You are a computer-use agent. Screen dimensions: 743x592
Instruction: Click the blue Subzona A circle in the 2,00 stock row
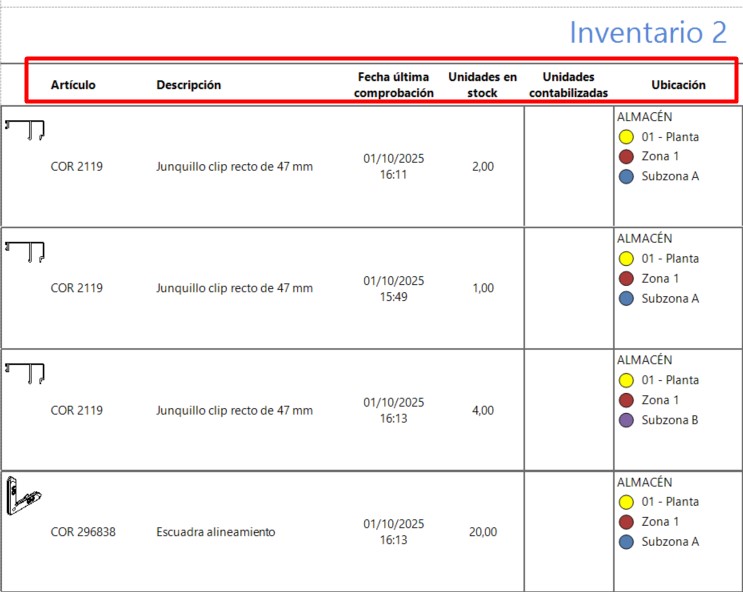(626, 177)
